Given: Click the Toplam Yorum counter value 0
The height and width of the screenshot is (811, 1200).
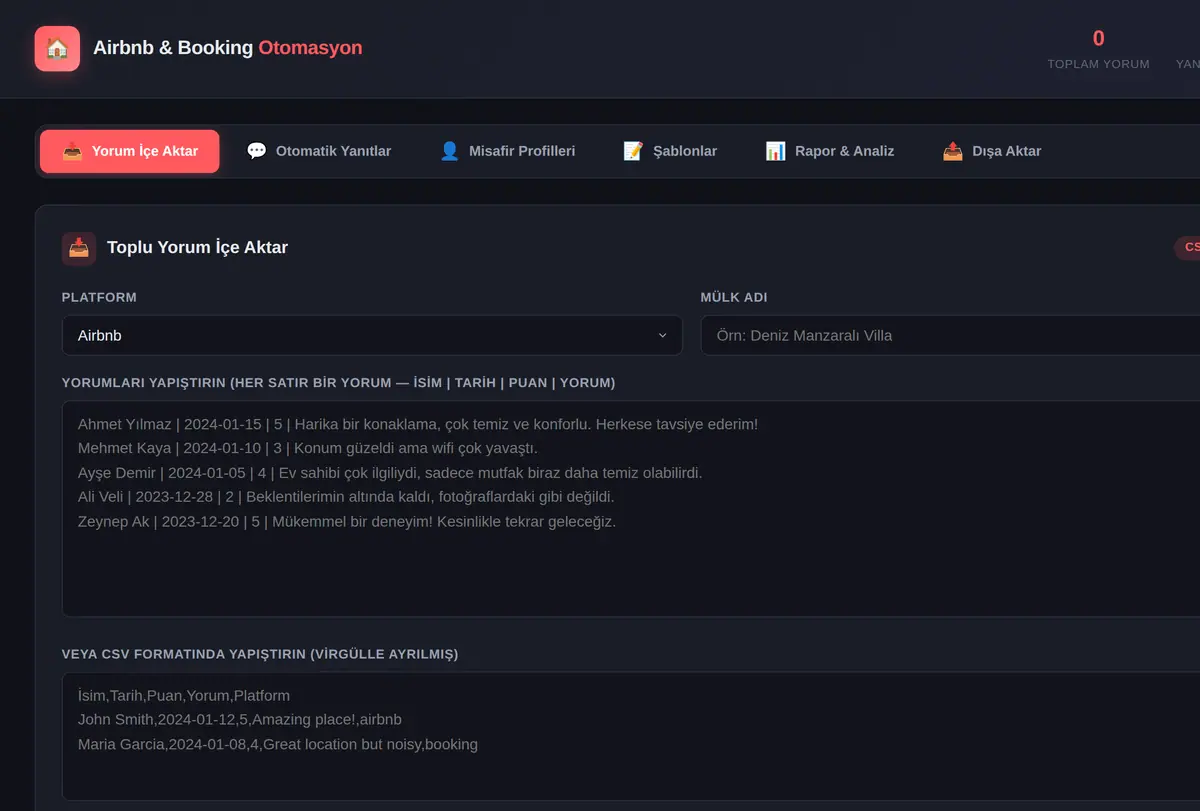Looking at the screenshot, I should point(1098,38).
